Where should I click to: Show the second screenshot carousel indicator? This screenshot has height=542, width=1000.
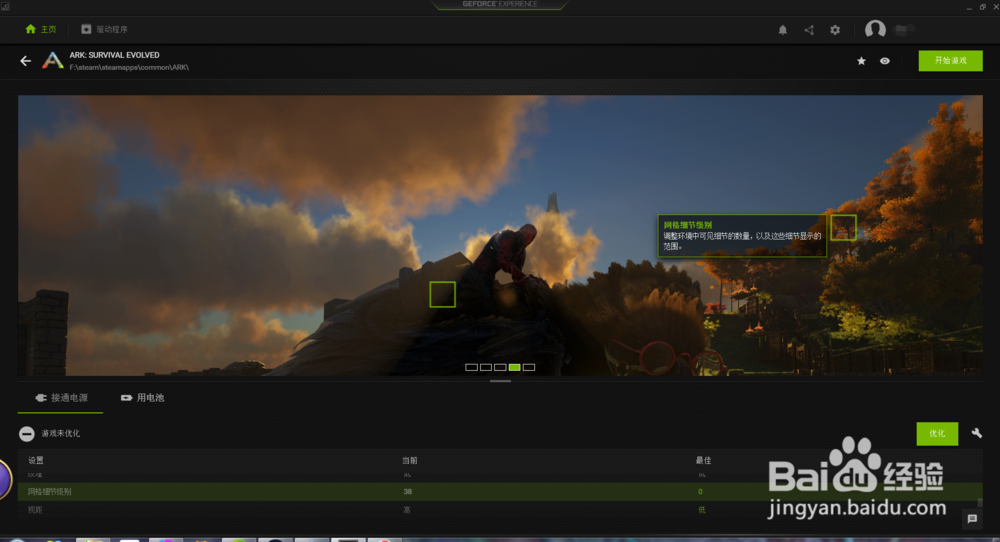485,367
